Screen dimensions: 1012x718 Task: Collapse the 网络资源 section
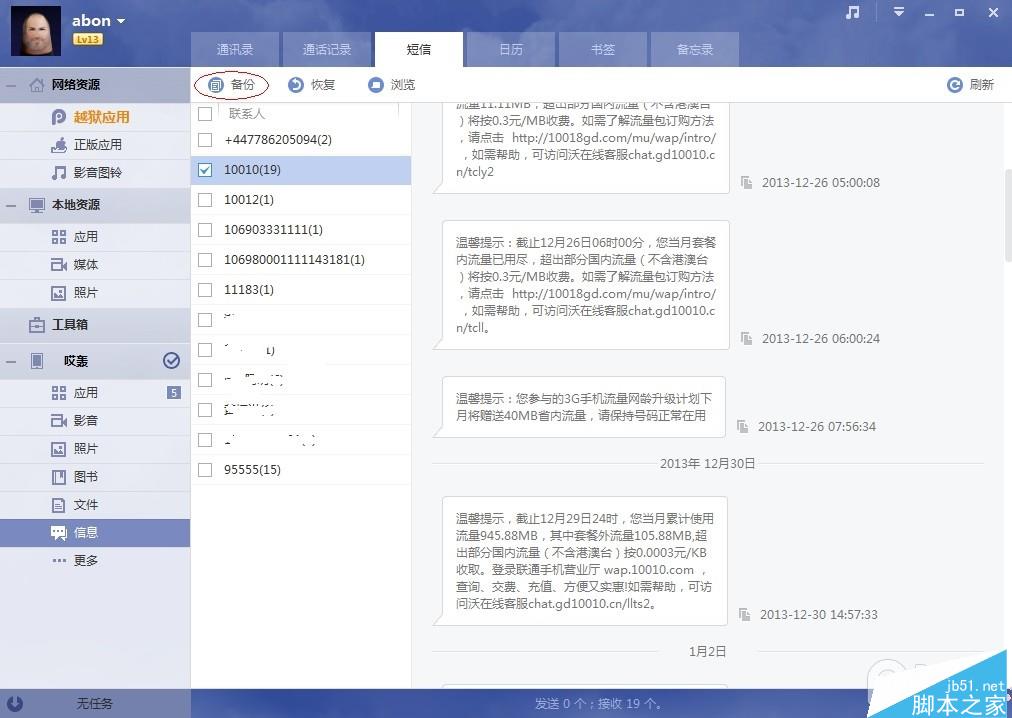[10, 85]
